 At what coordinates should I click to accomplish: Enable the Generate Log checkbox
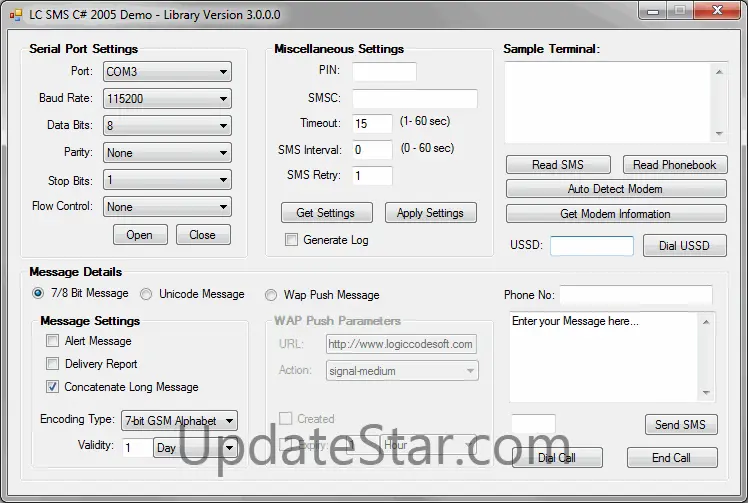tap(291, 240)
